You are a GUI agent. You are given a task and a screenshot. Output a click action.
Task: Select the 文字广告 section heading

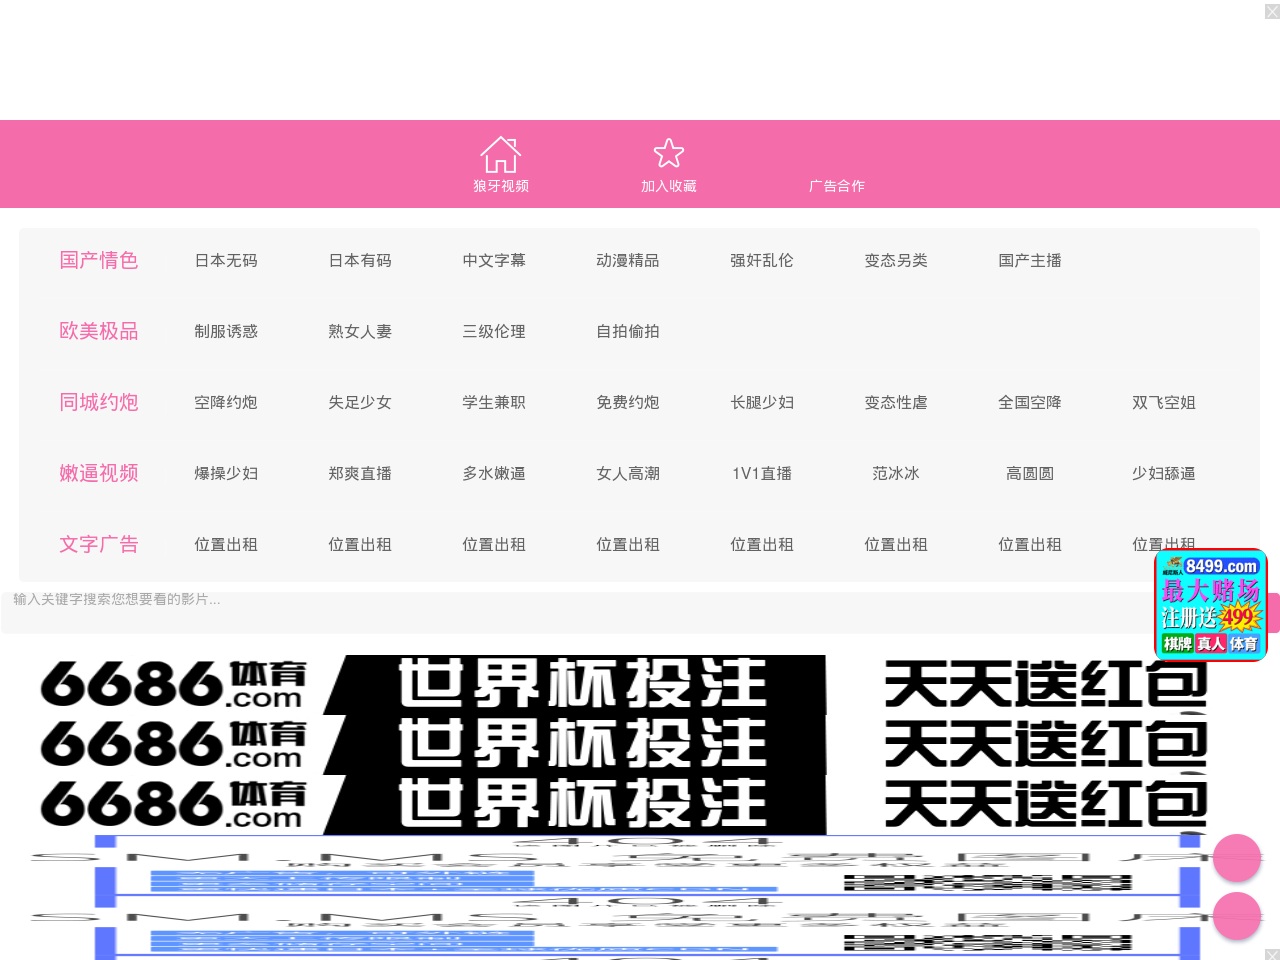click(99, 544)
